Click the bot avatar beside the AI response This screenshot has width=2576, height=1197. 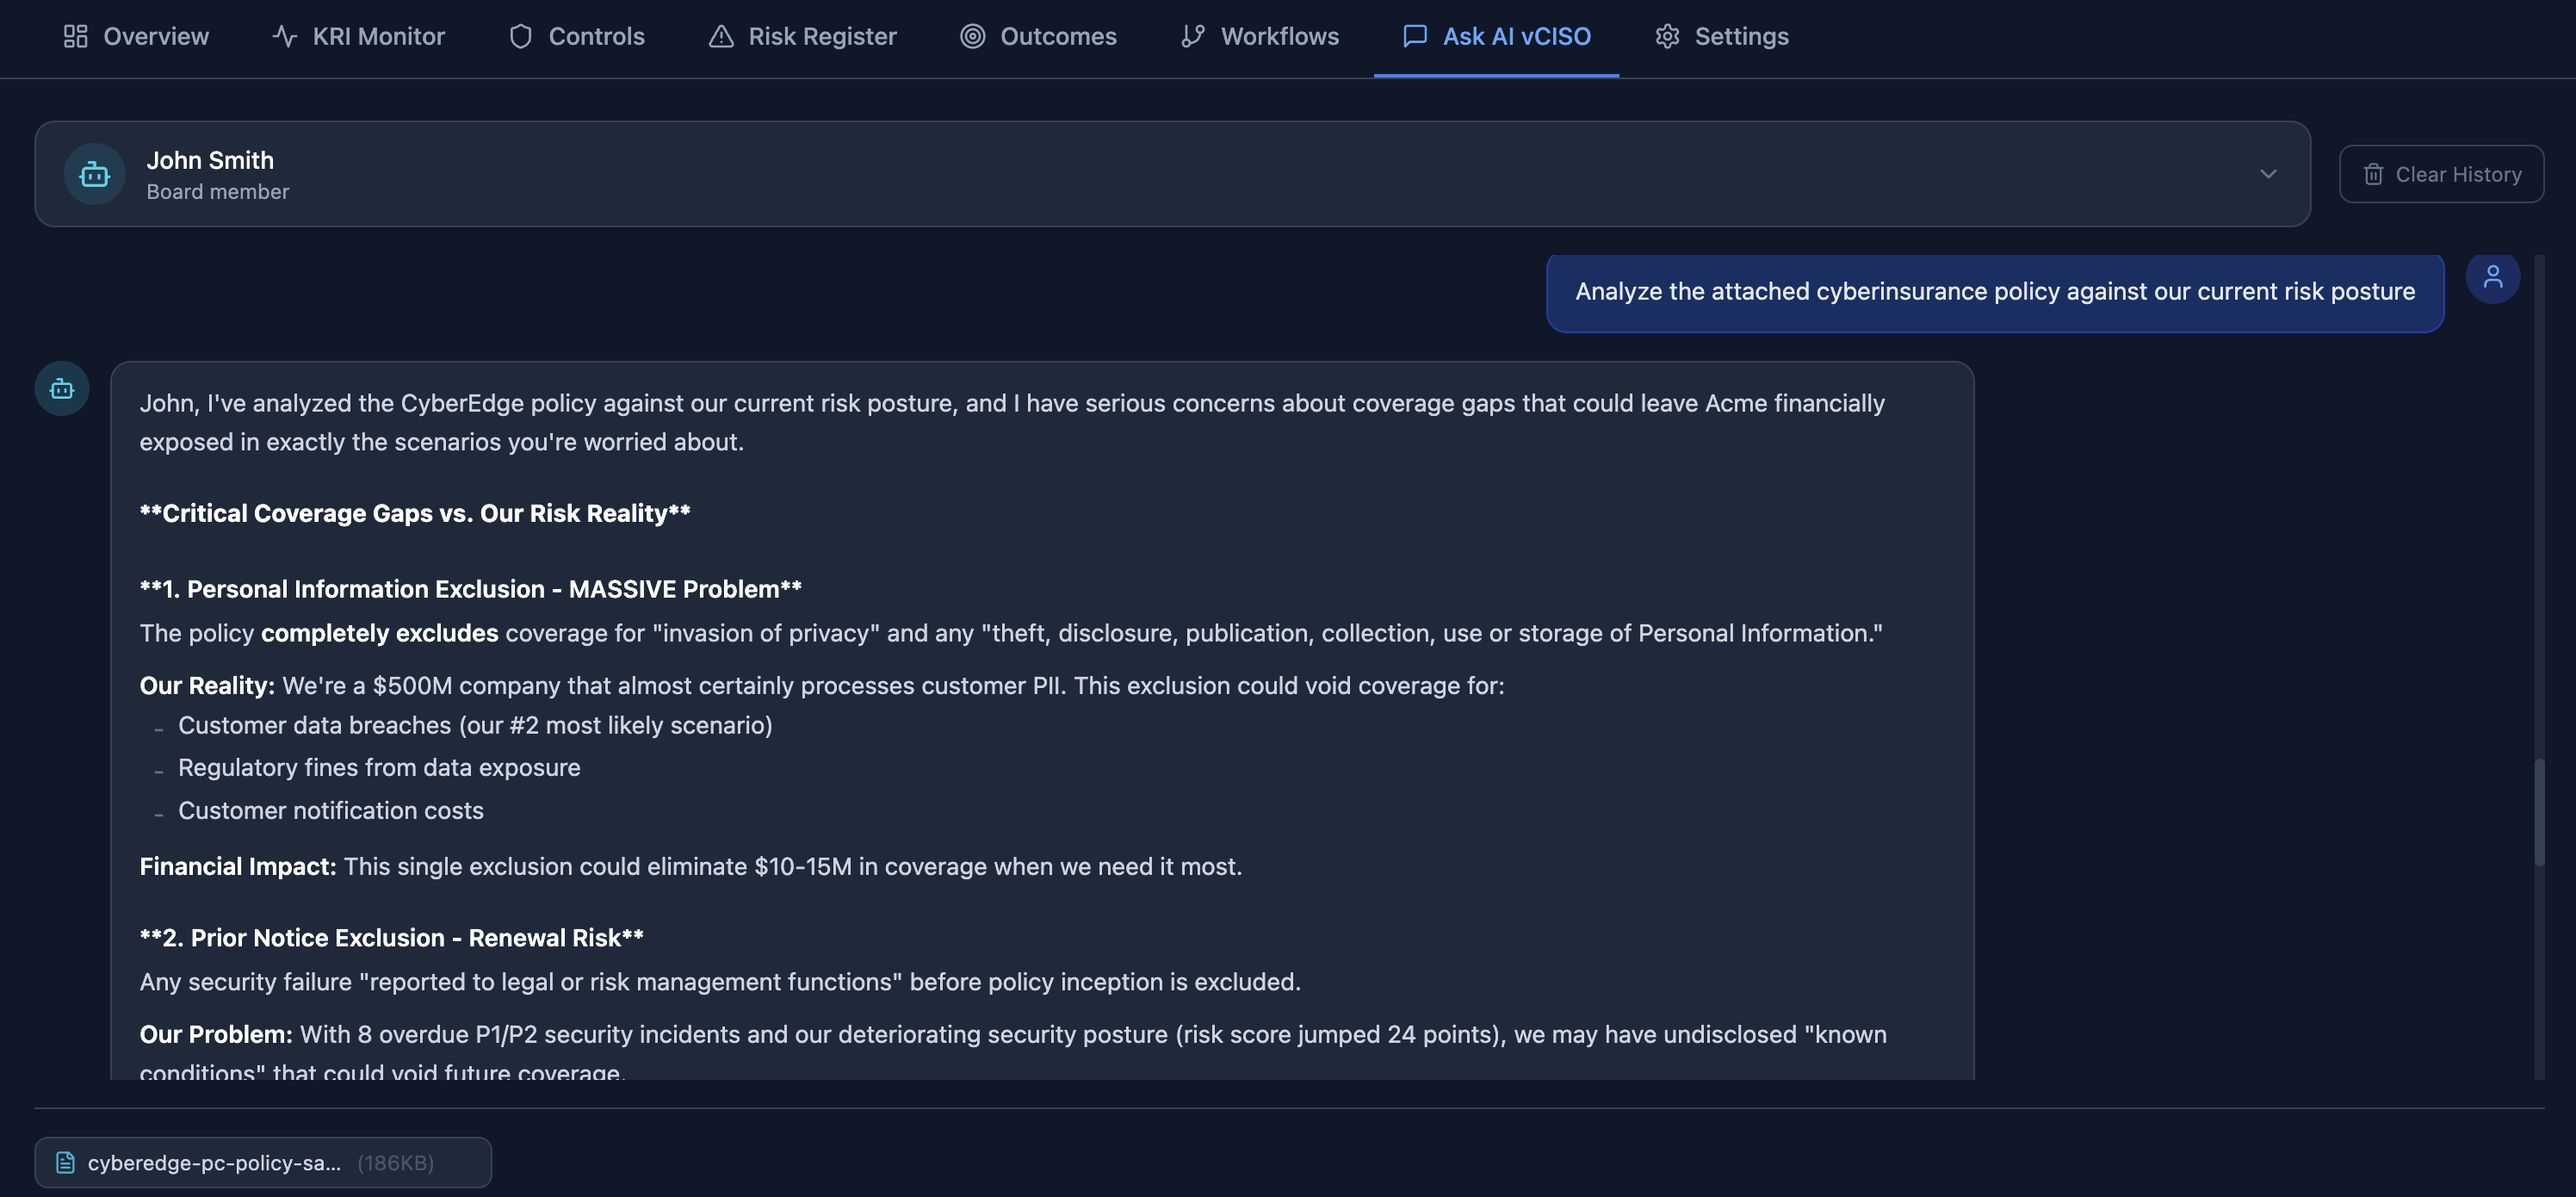click(61, 388)
